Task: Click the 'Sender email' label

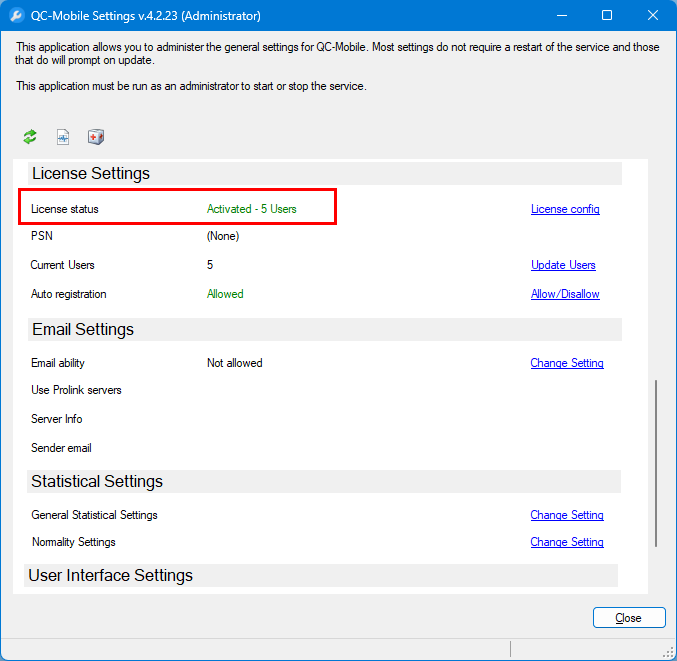Action: (x=61, y=448)
